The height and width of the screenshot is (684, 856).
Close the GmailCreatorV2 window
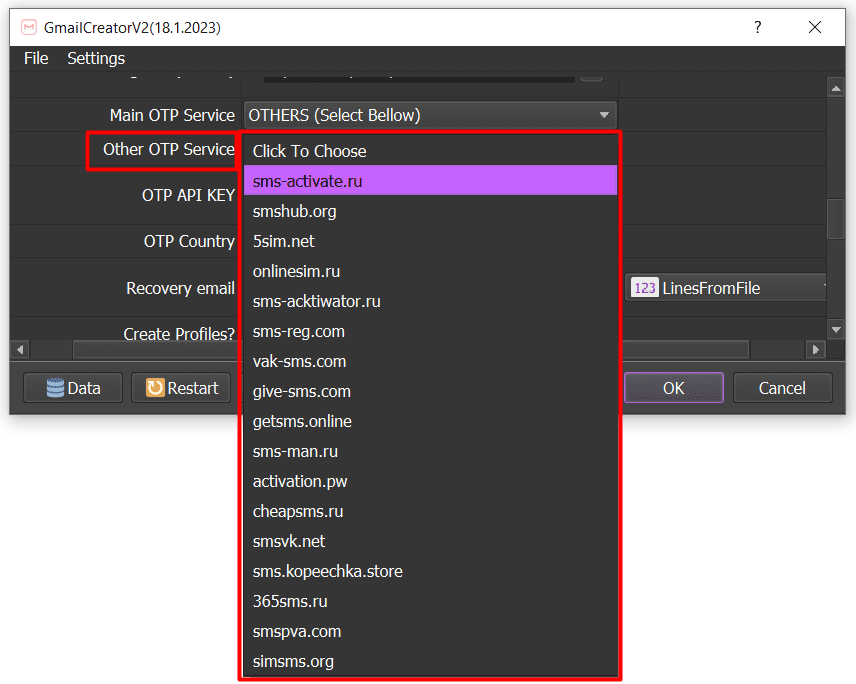coord(815,27)
